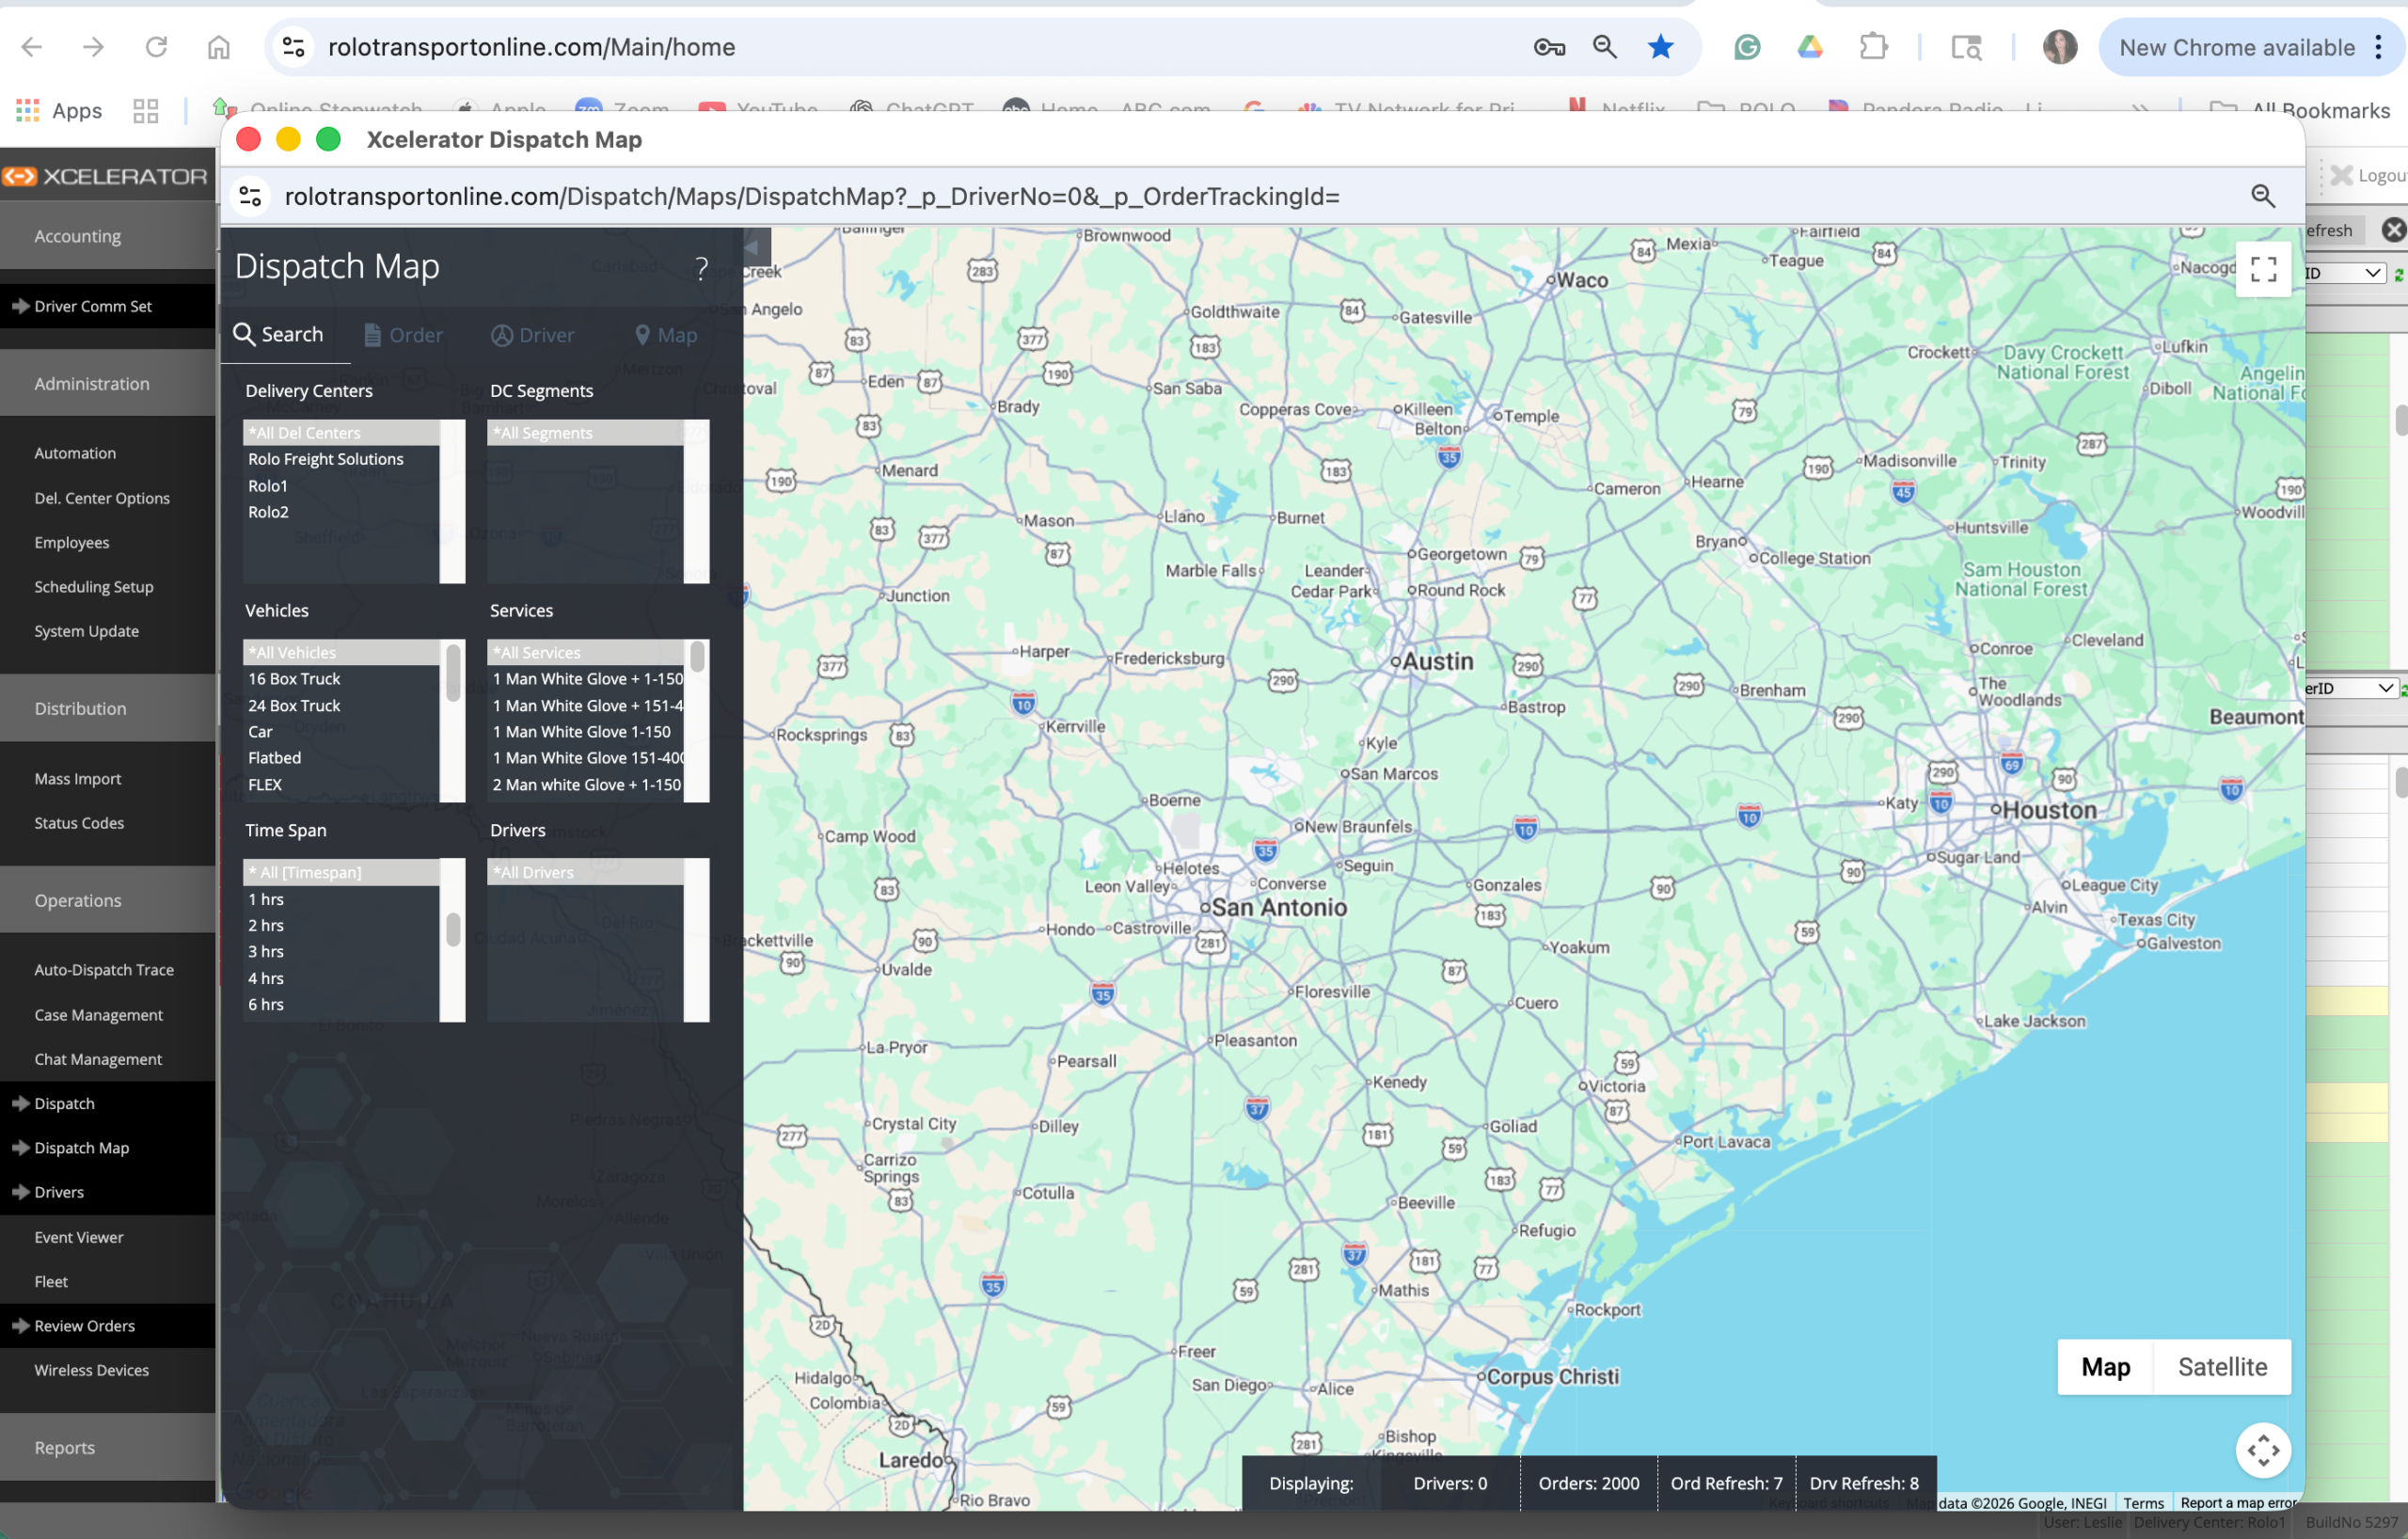Viewport: 2408px width, 1539px height.
Task: Expand the Administration menu section
Action: coord(108,383)
